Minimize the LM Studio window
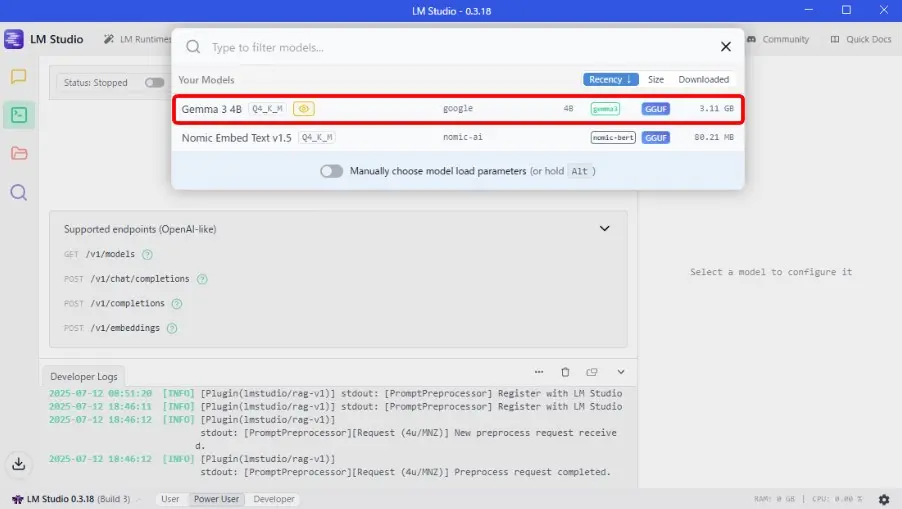This screenshot has width=902, height=509. coord(809,10)
